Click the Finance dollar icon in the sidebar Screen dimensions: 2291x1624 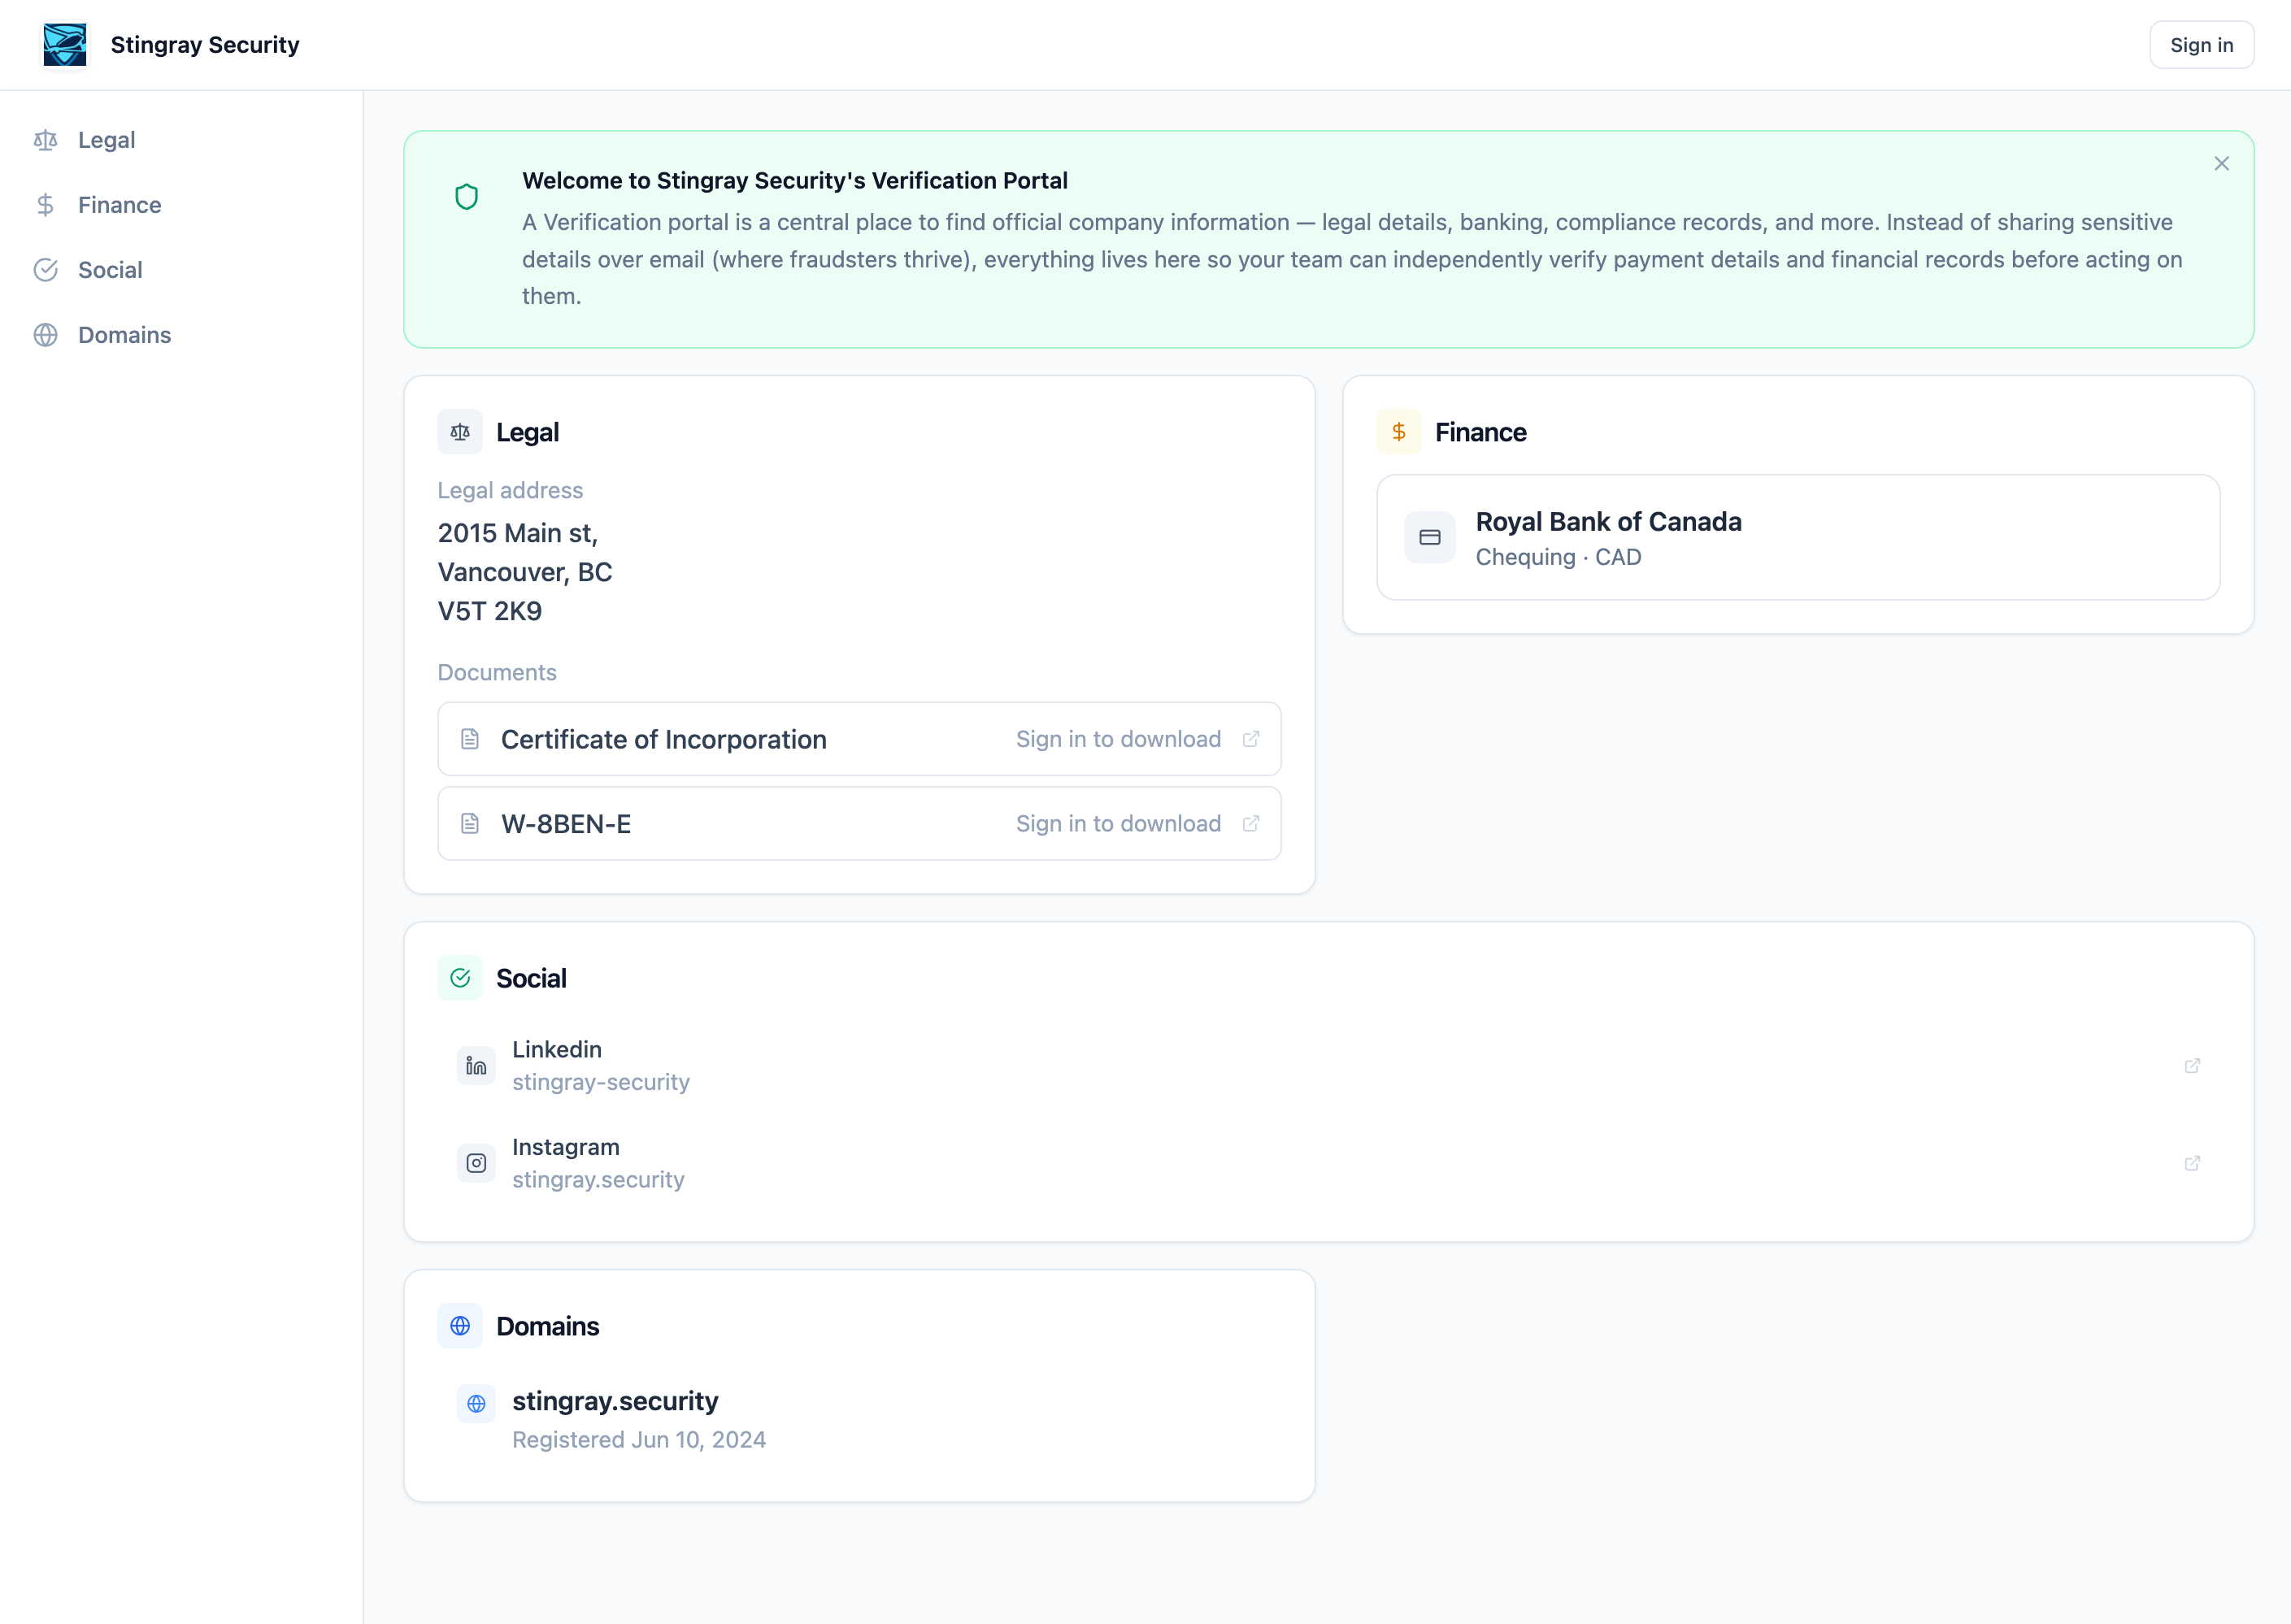pyautogui.click(x=46, y=205)
